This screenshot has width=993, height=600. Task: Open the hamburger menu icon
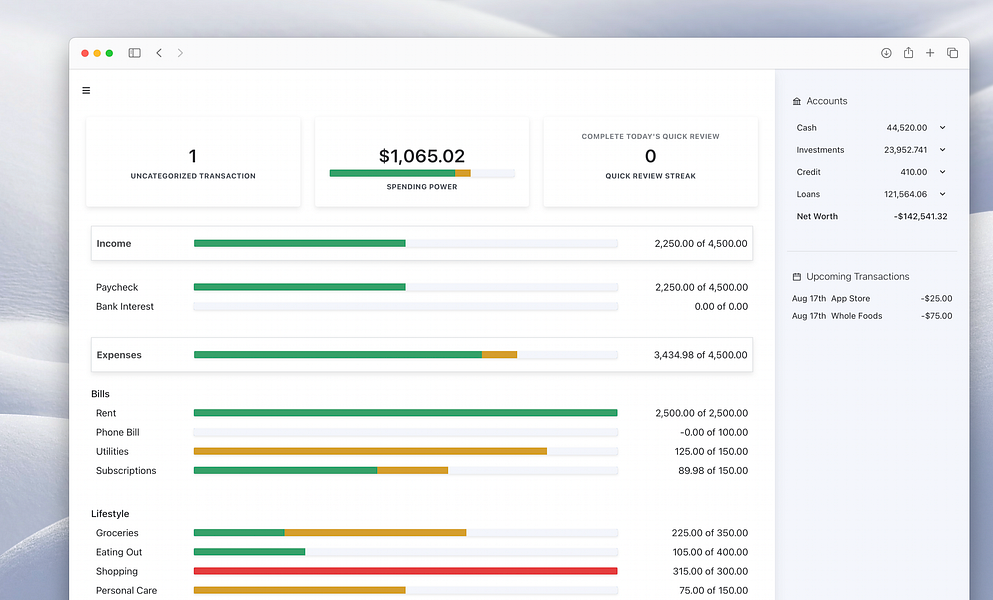pos(86,91)
